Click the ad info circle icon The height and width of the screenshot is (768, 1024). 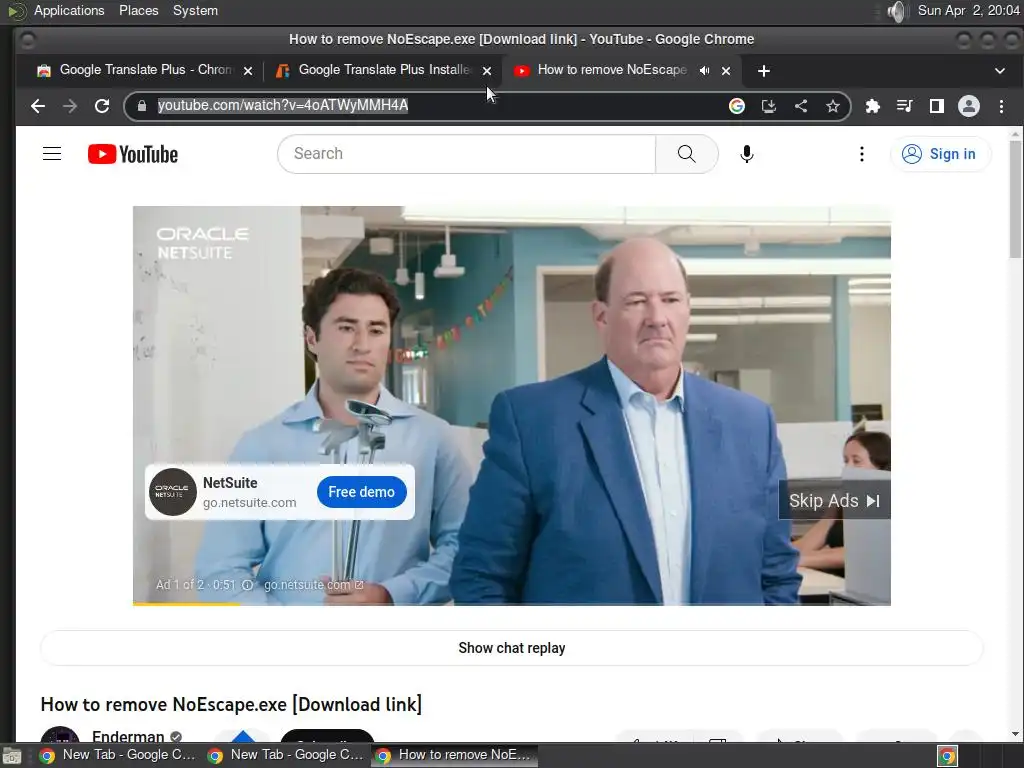(248, 585)
